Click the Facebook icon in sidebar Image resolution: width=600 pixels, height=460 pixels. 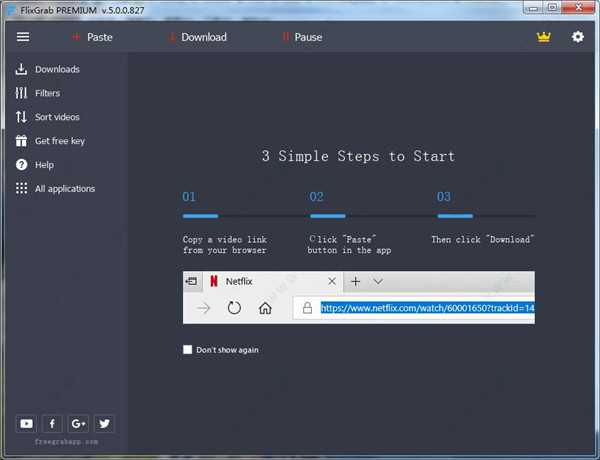52,423
